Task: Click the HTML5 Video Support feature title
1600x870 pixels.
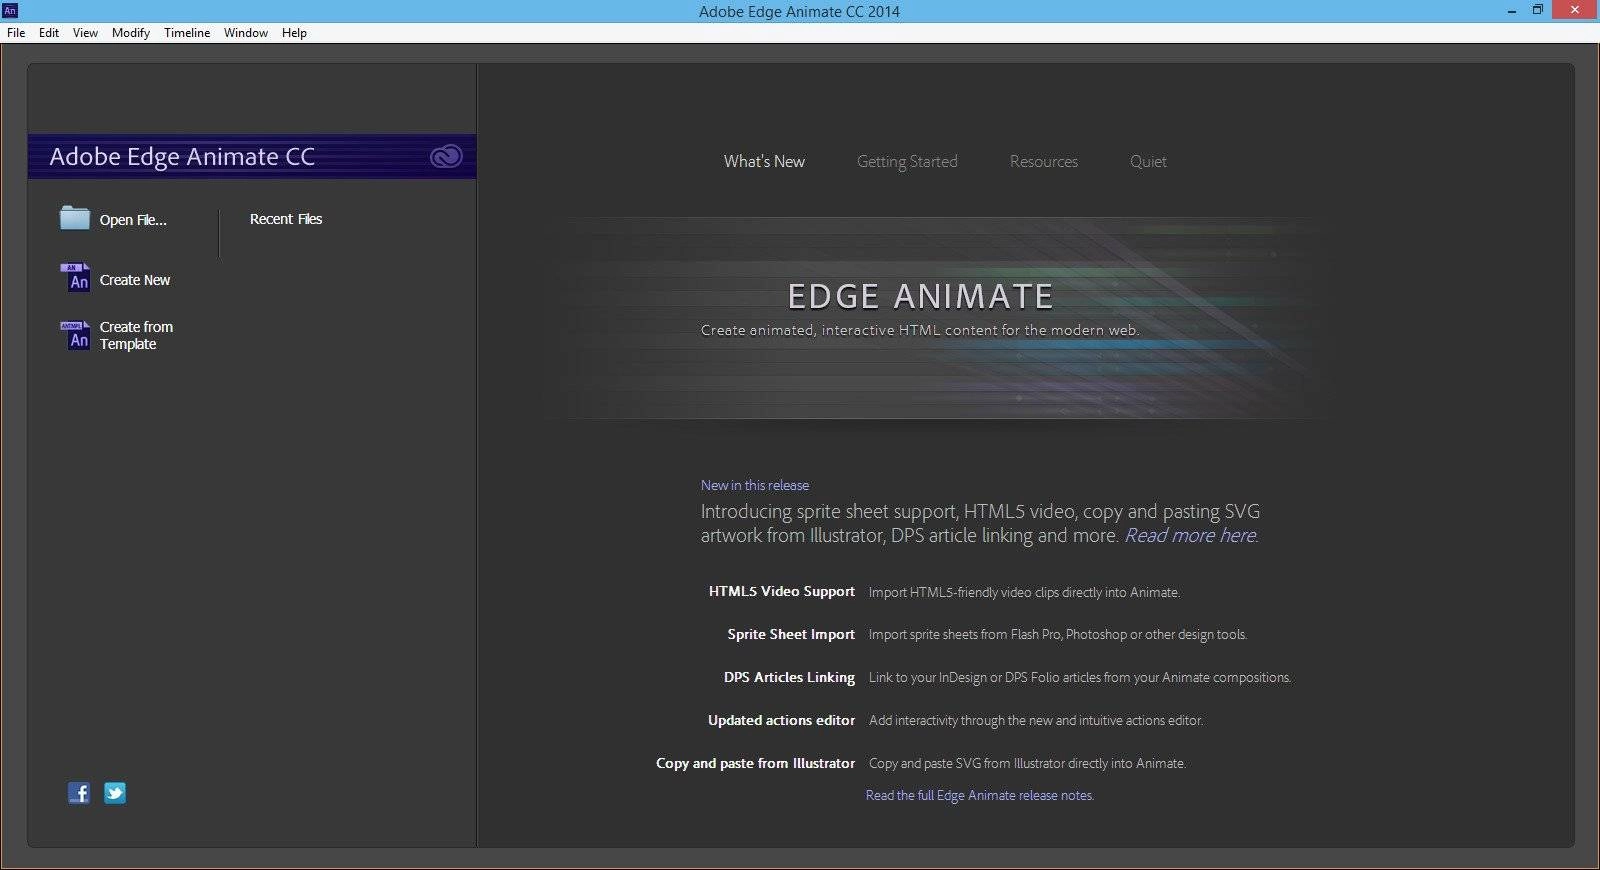Action: click(x=782, y=591)
